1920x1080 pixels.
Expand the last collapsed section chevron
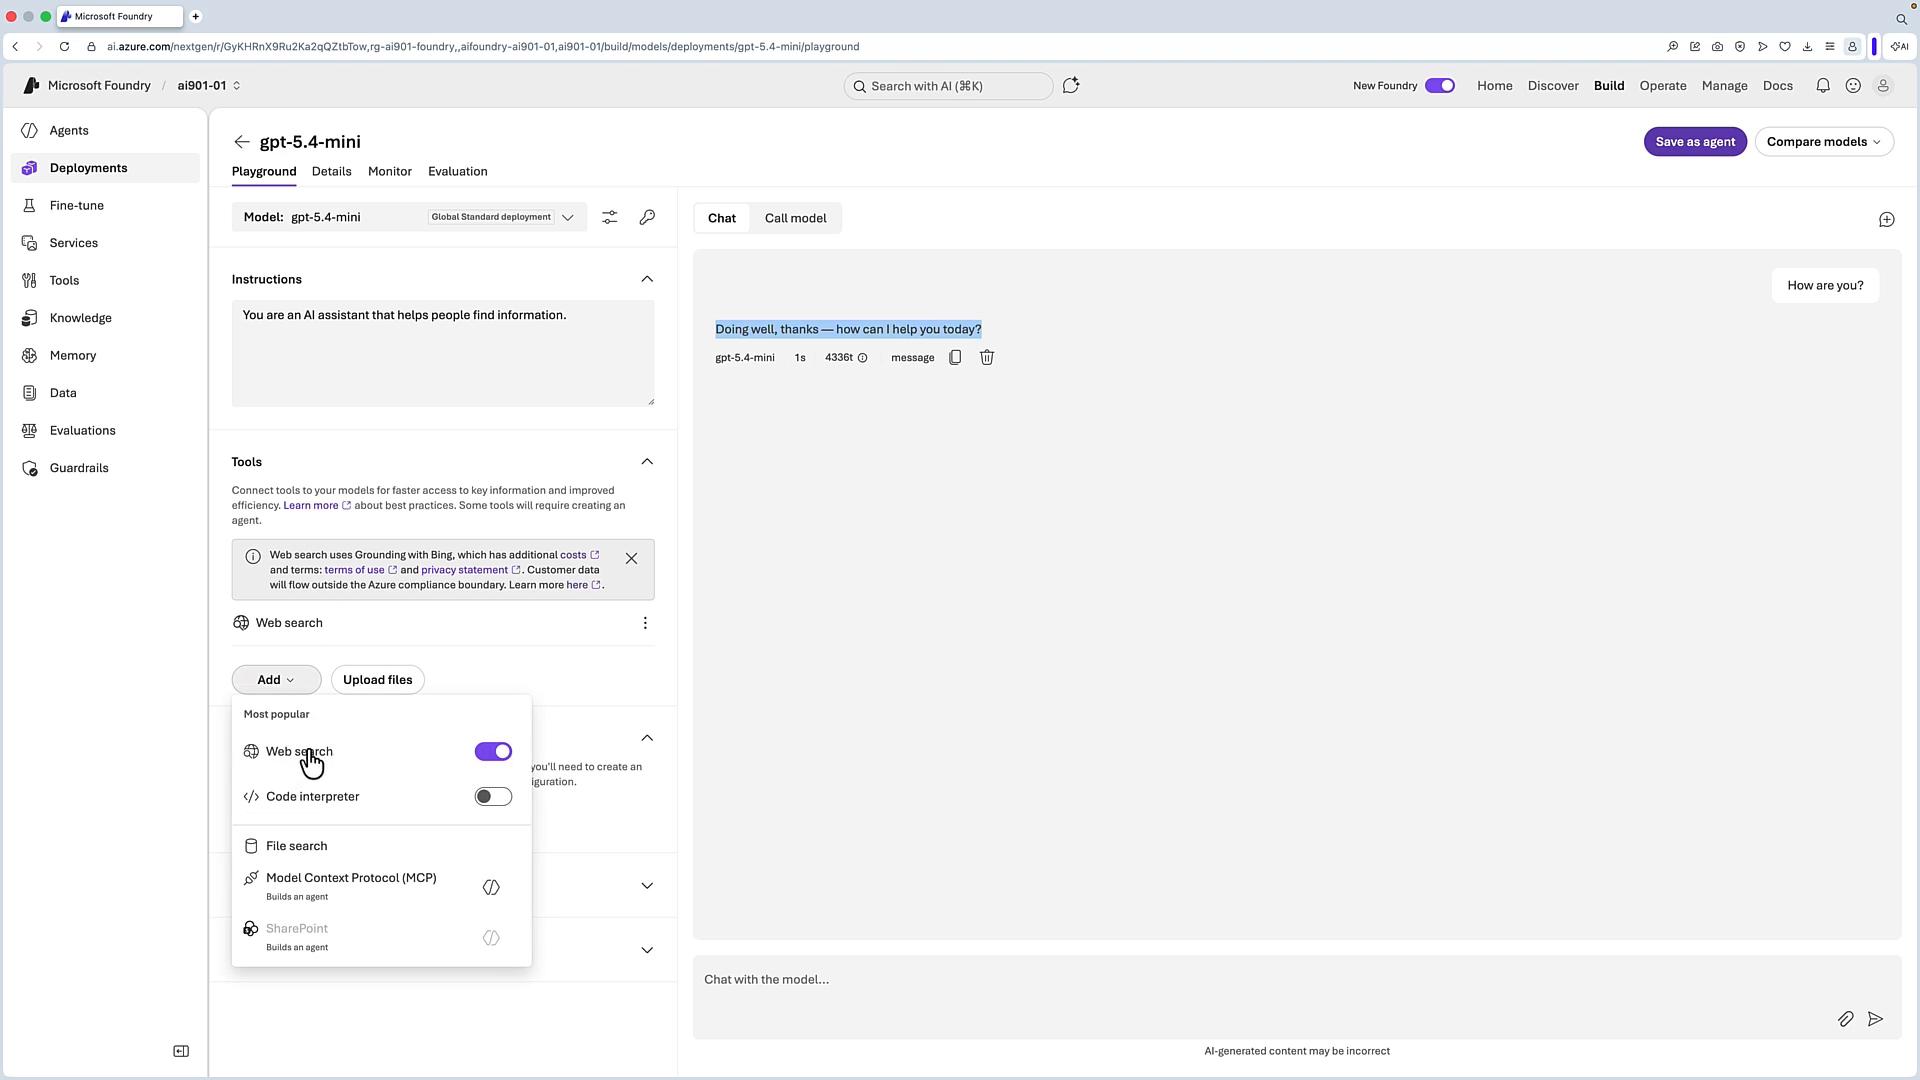tap(647, 950)
